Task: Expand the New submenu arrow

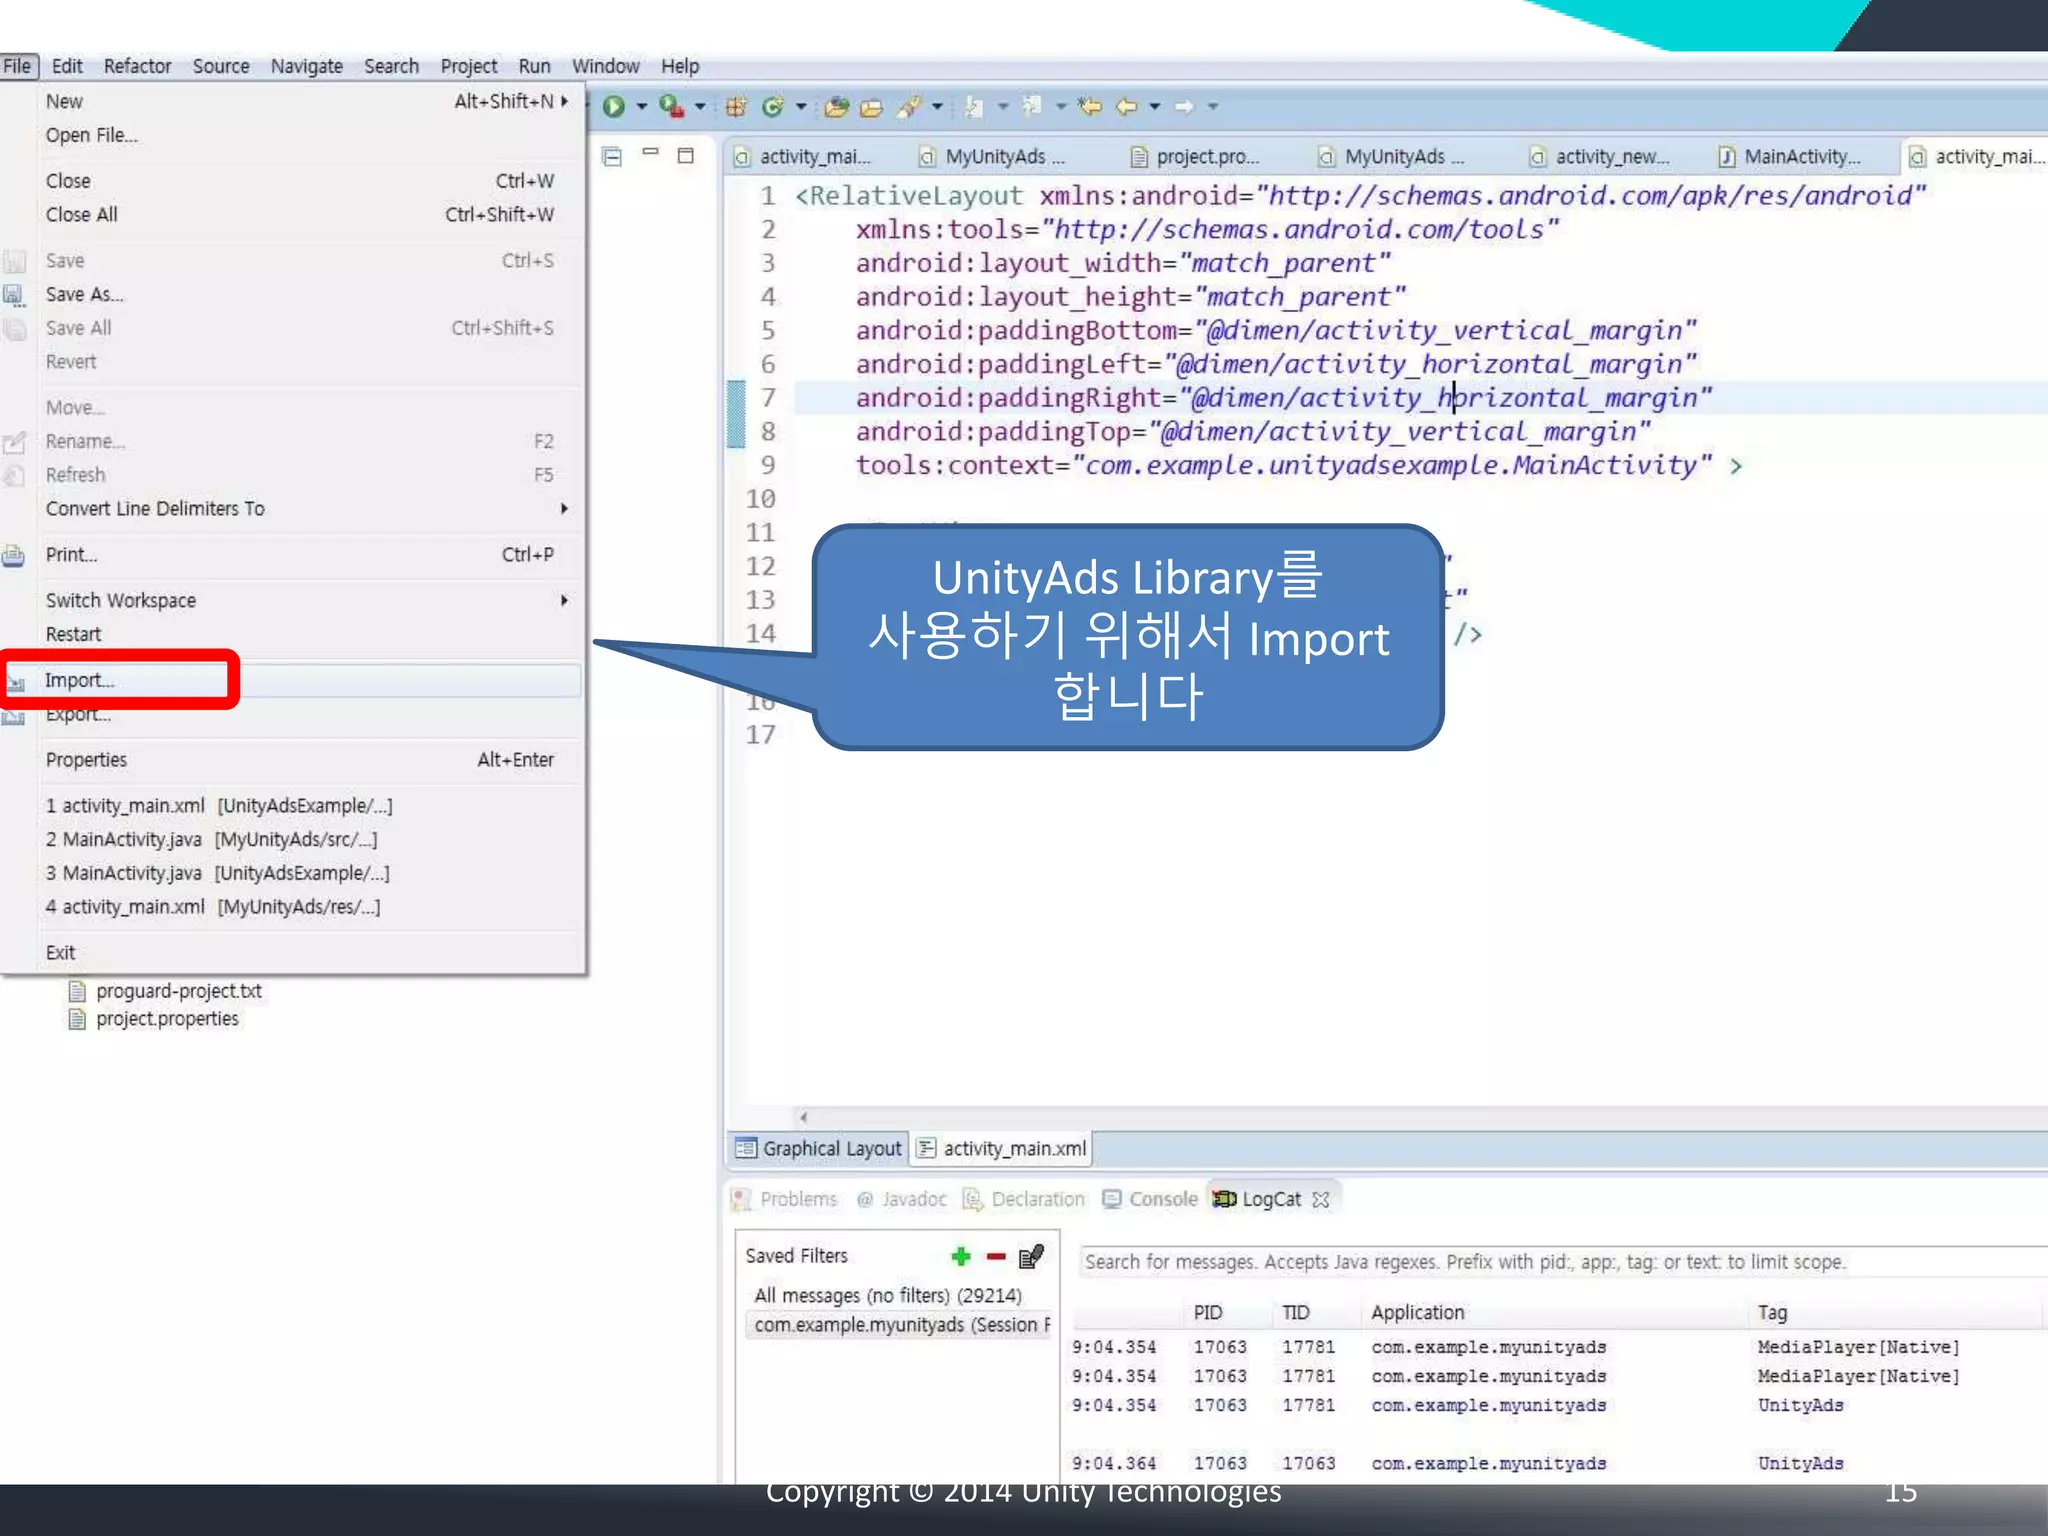Action: (565, 101)
